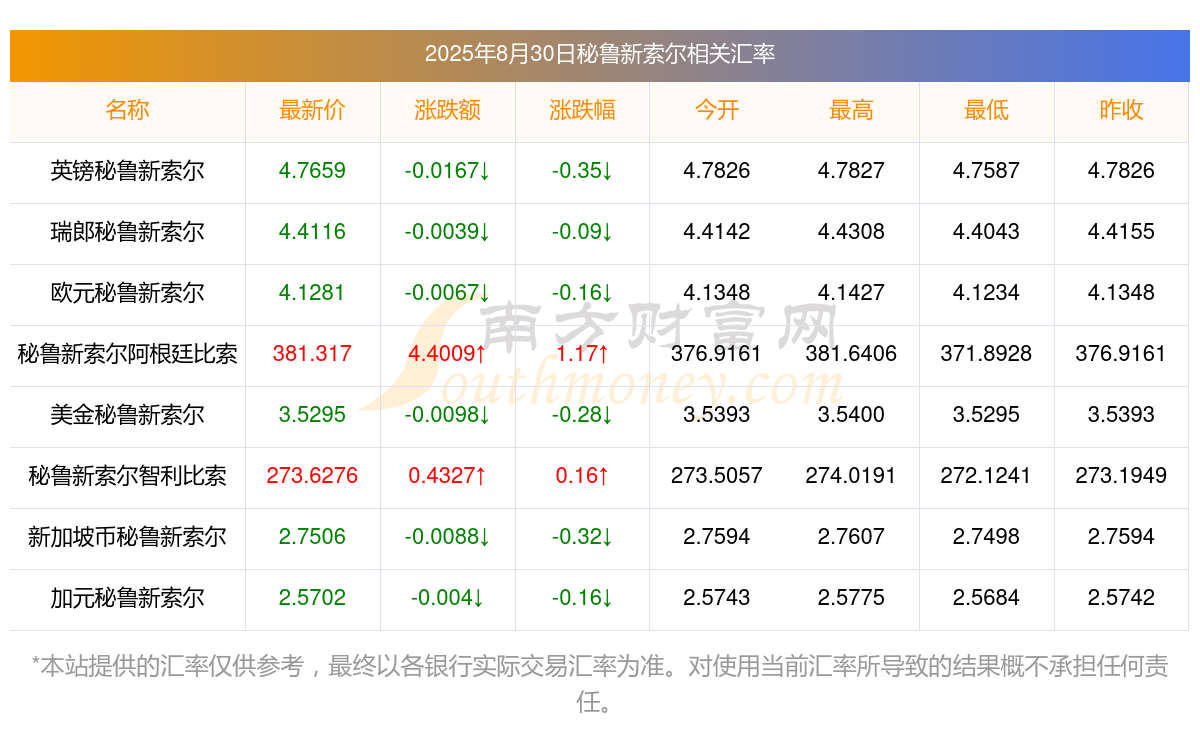Click latest price 3.5295 in 最新价 column
Image resolution: width=1200 pixels, height=733 pixels.
pos(313,415)
